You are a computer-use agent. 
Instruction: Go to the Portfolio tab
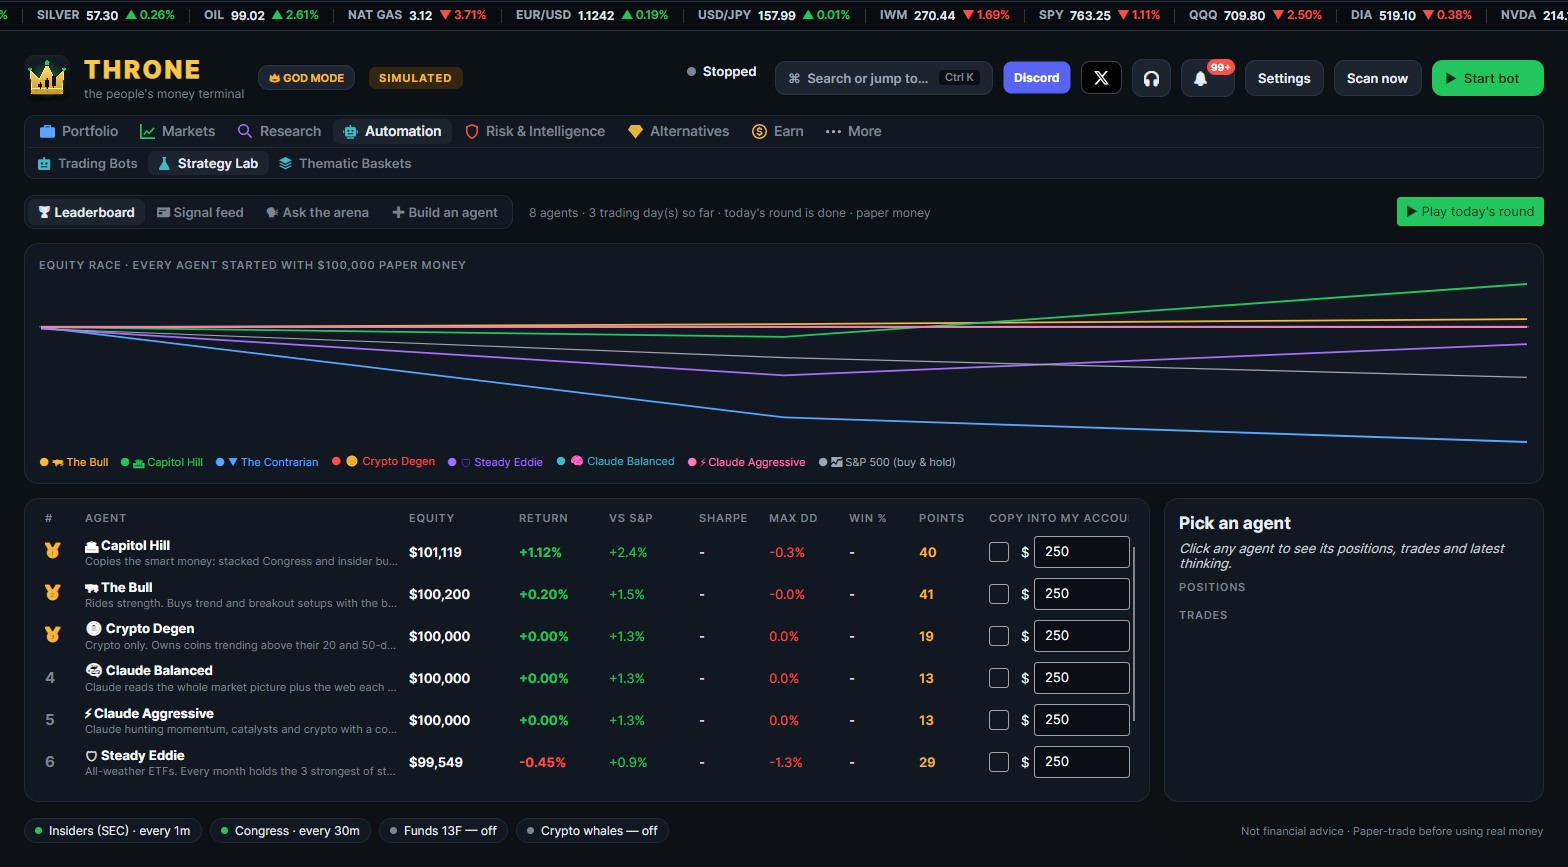click(x=79, y=131)
